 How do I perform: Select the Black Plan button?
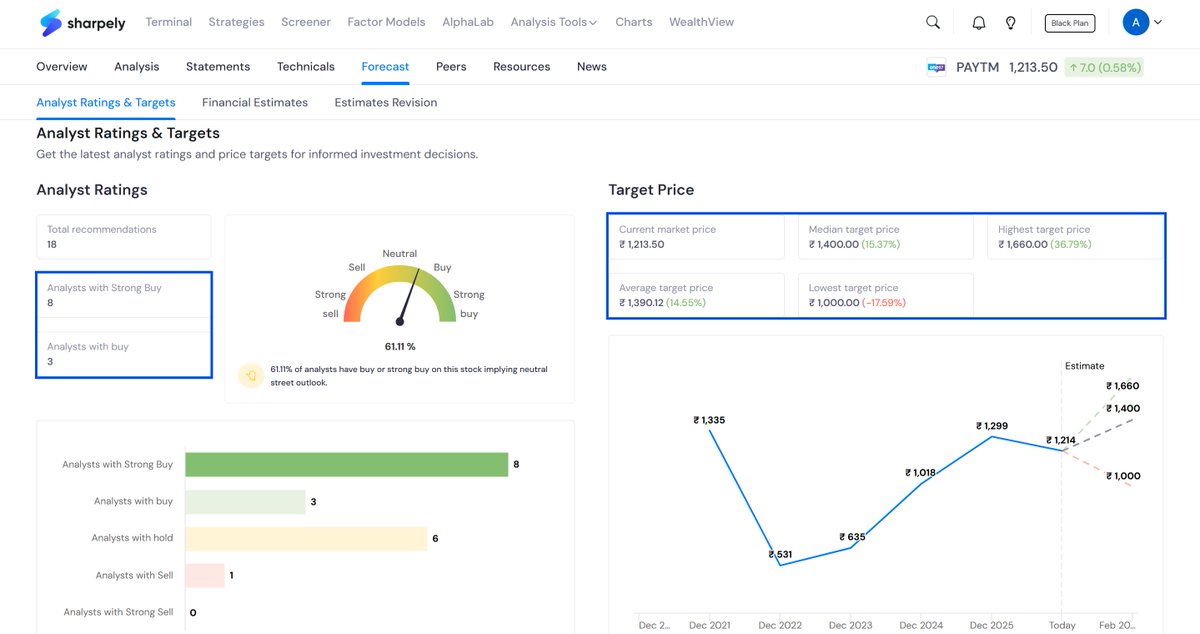1070,22
